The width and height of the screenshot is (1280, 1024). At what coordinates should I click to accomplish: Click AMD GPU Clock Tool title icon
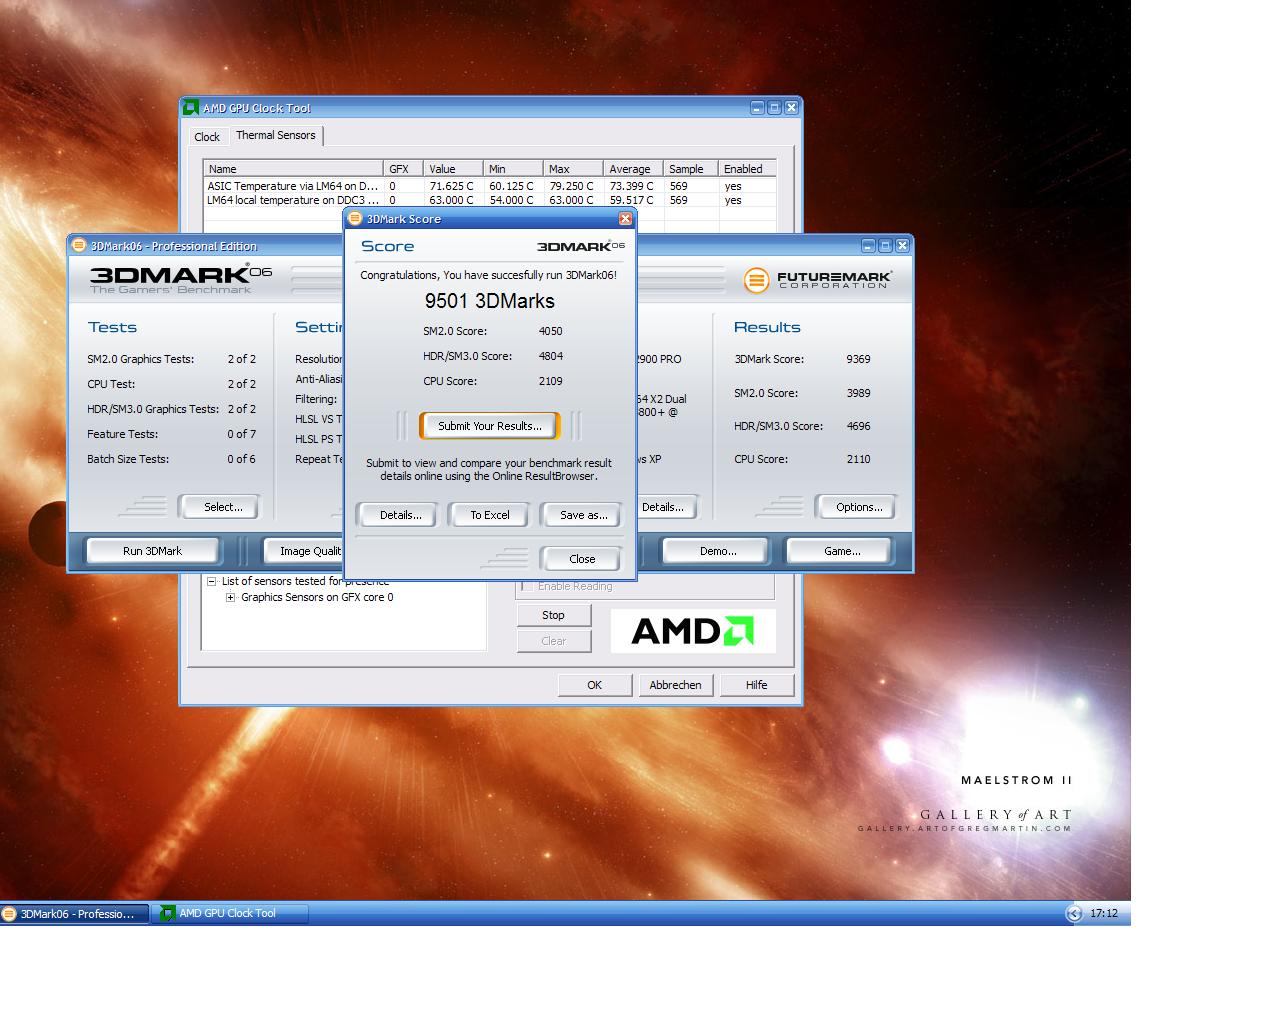191,108
